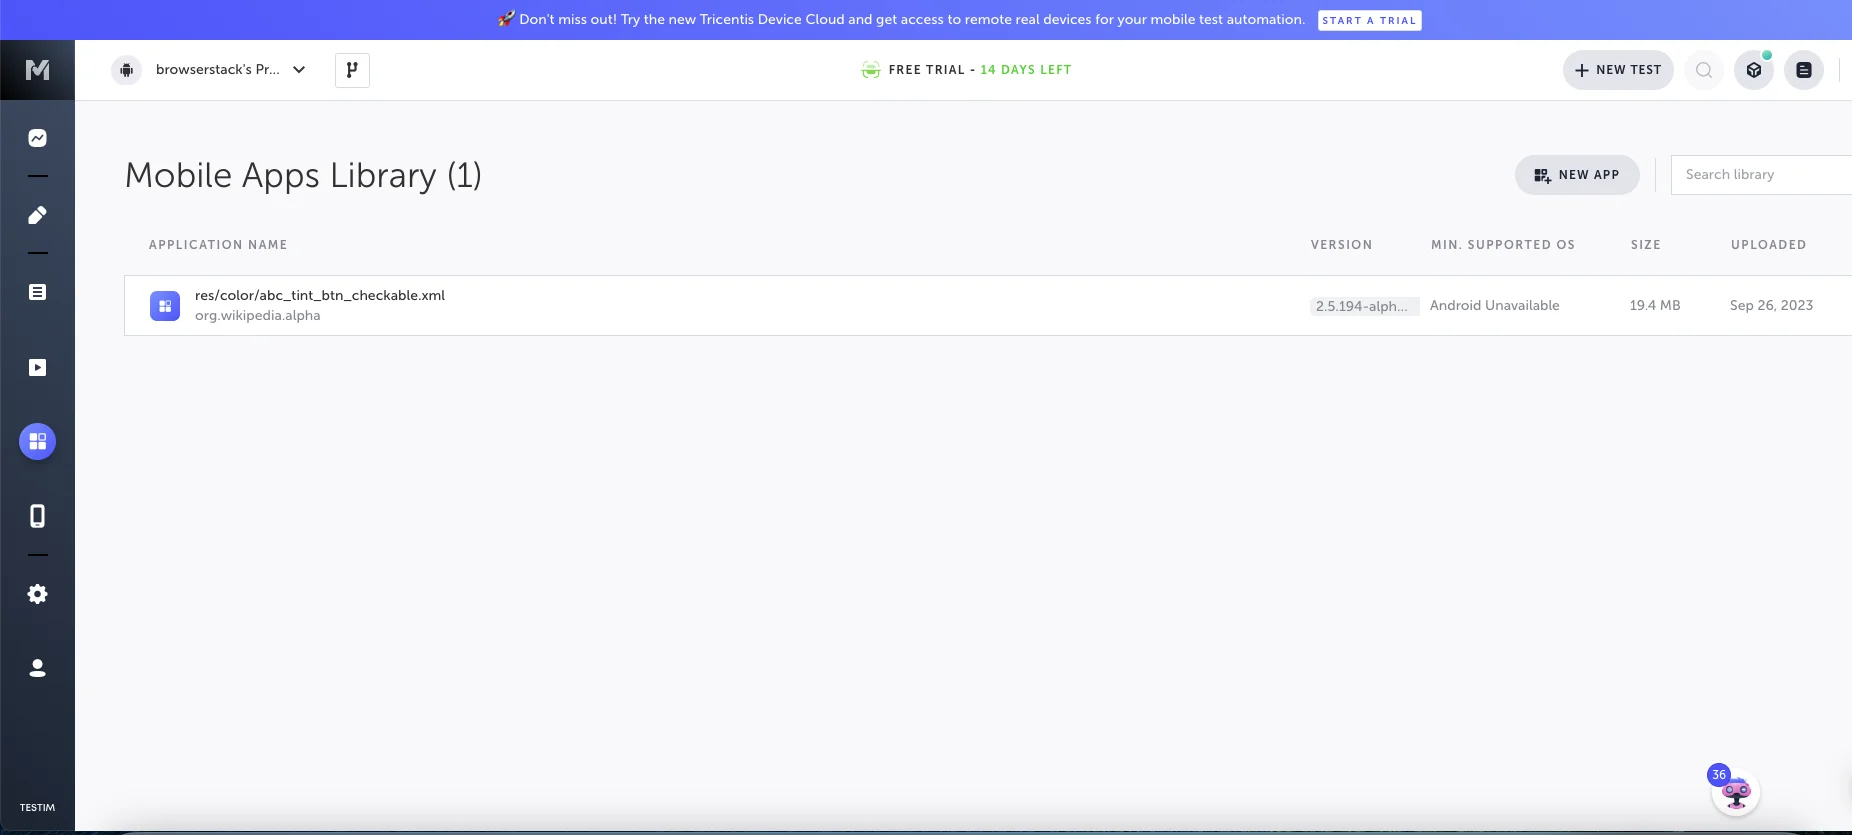Click the Android project icon
Viewport: 1852px width, 835px height.
click(126, 70)
